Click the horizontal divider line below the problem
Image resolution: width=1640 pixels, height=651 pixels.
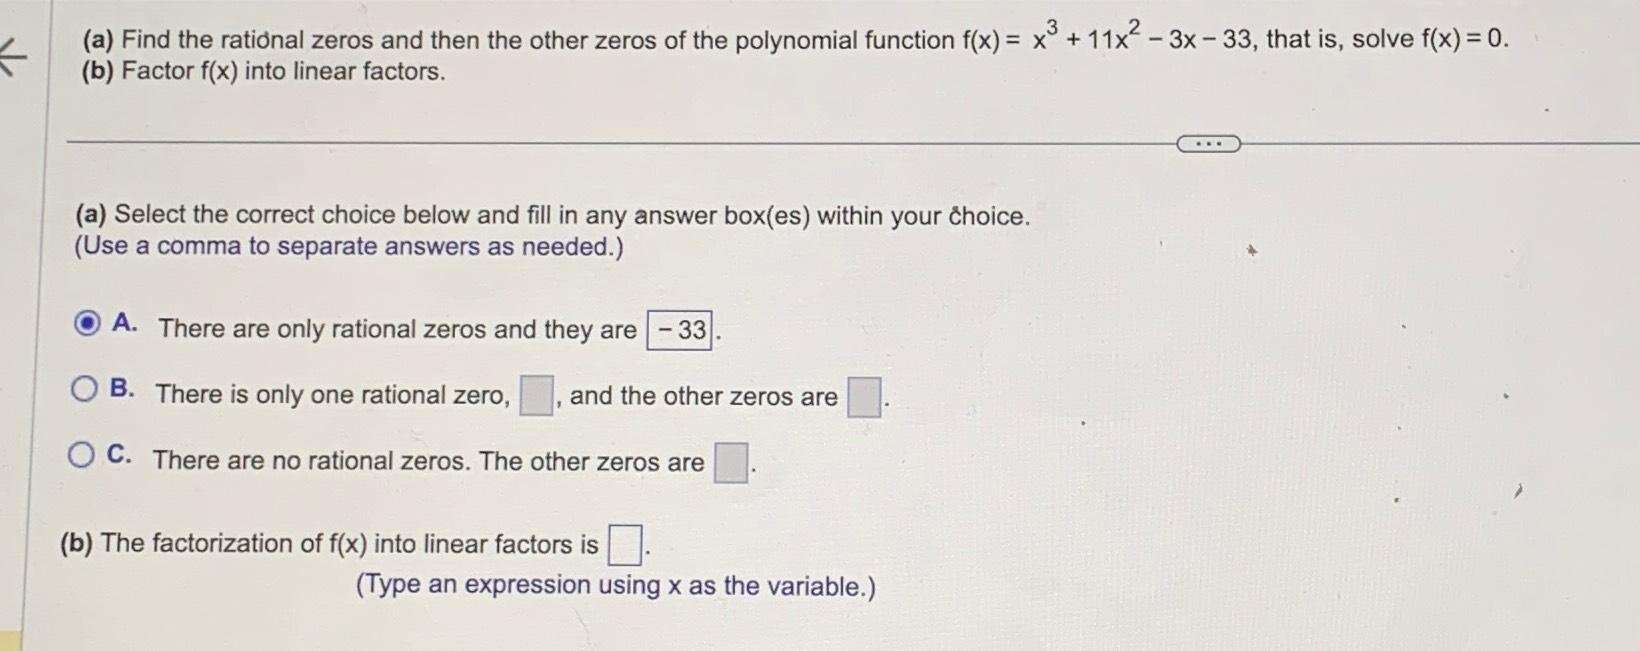coord(600,142)
